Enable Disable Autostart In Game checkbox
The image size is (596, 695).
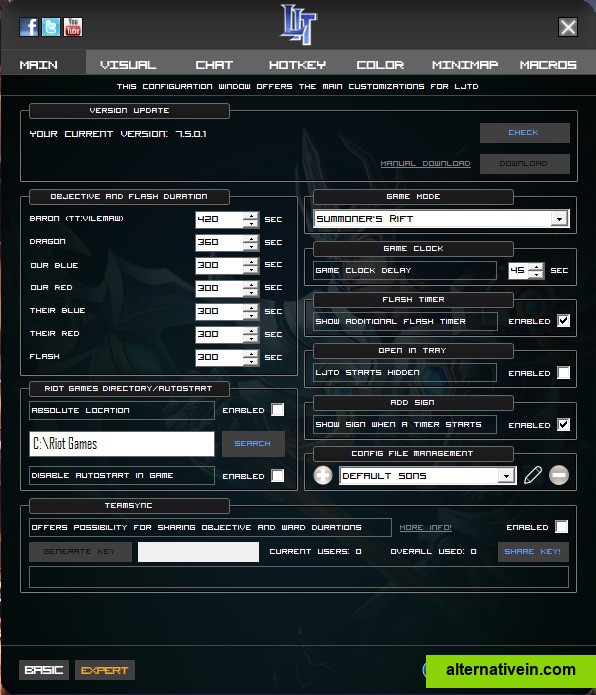pos(277,475)
